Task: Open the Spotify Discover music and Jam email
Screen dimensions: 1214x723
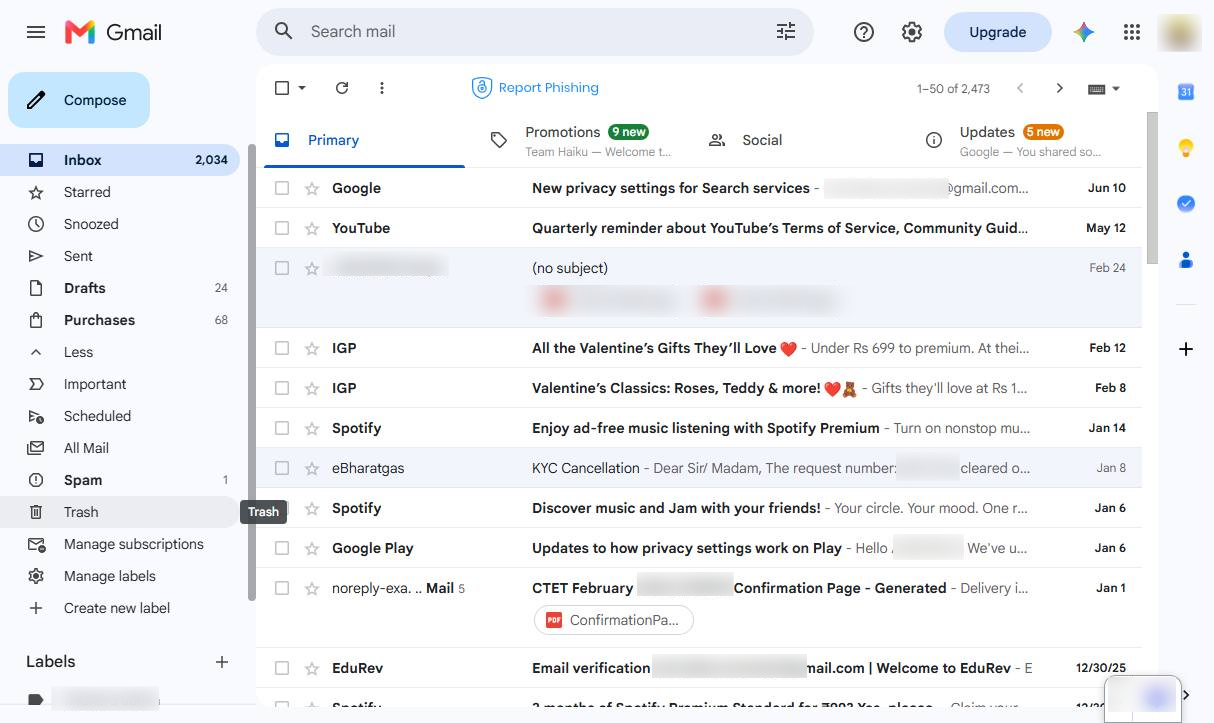Action: [x=699, y=508]
